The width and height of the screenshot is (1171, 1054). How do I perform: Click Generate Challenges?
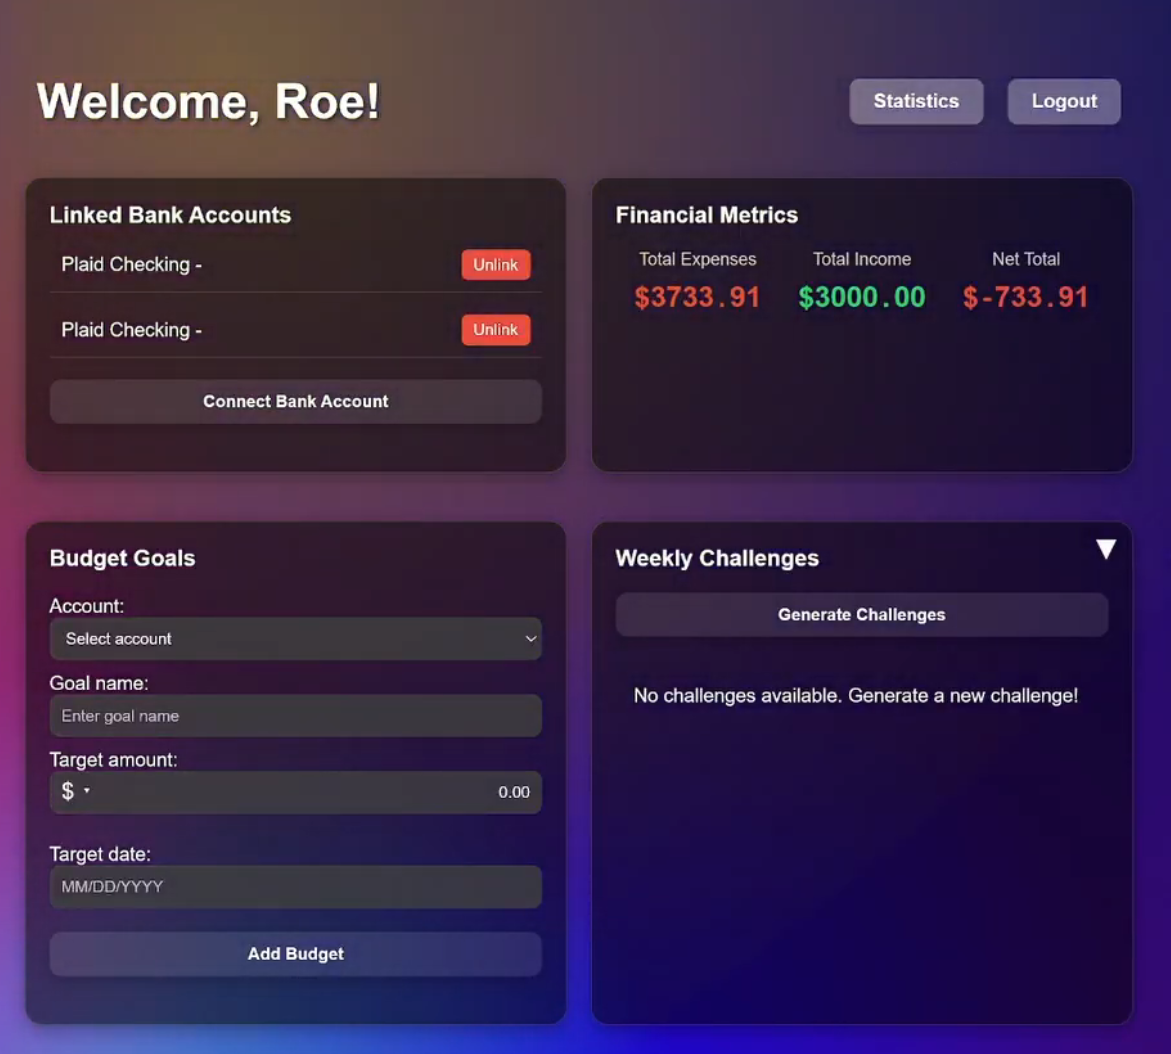pyautogui.click(x=861, y=615)
